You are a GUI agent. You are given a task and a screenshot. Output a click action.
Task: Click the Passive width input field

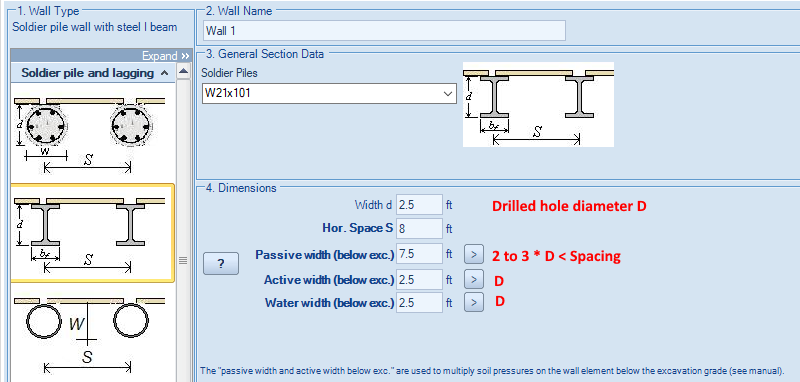[x=419, y=254]
